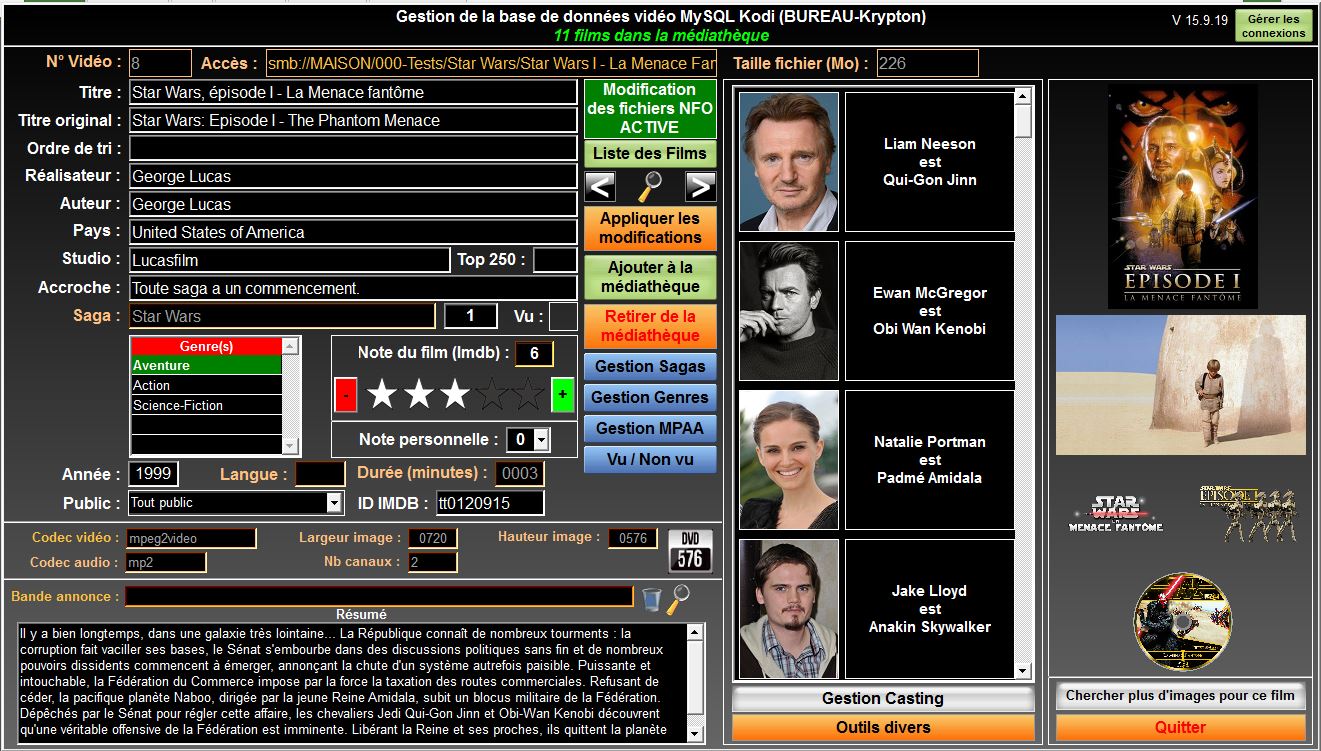1321x751 pixels.
Task: Open the Tatooine fanart image
Action: [x=1181, y=385]
